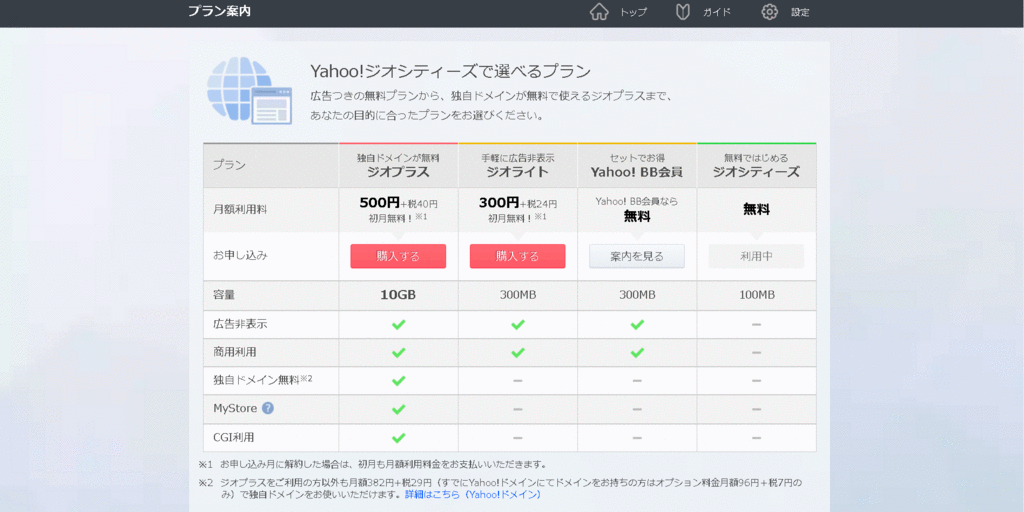
Task: Click 300MB capacity for ジオライト
Action: (518, 295)
